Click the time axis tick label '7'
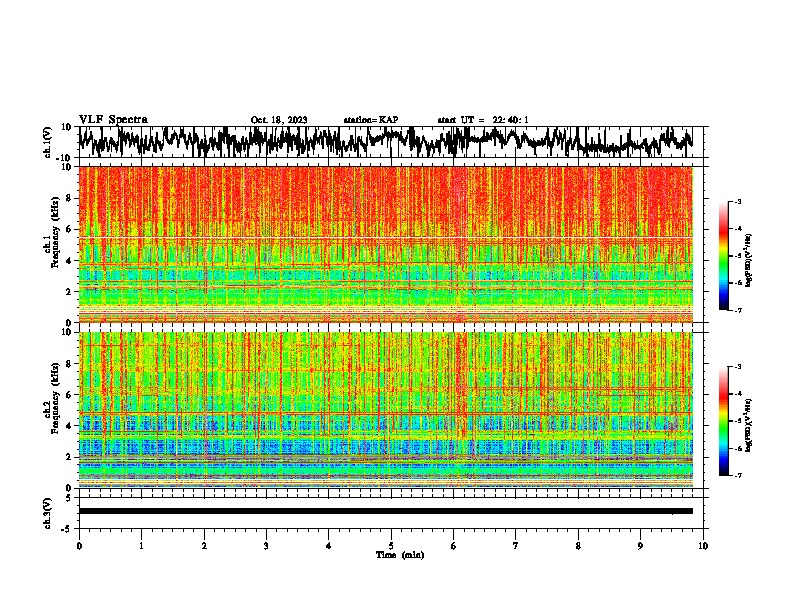 click(x=516, y=546)
